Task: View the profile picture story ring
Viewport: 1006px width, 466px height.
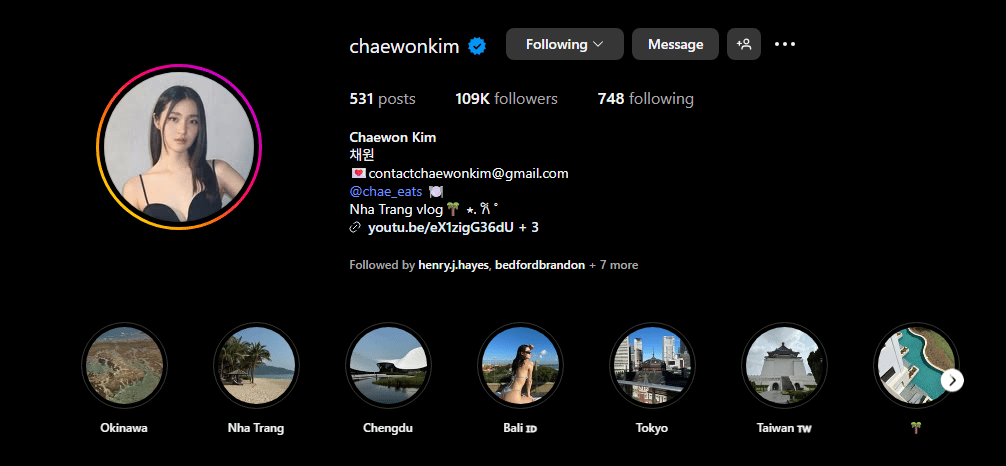Action: coord(179,147)
